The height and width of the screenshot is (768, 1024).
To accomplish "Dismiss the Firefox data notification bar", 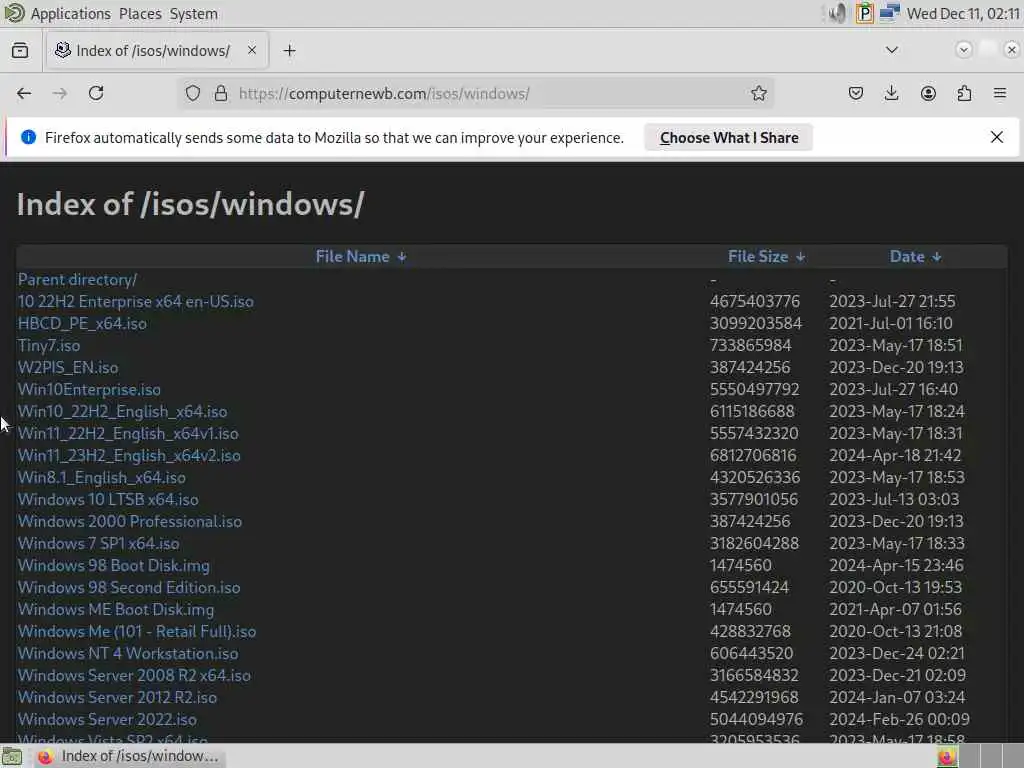I will pyautogui.click(x=997, y=137).
